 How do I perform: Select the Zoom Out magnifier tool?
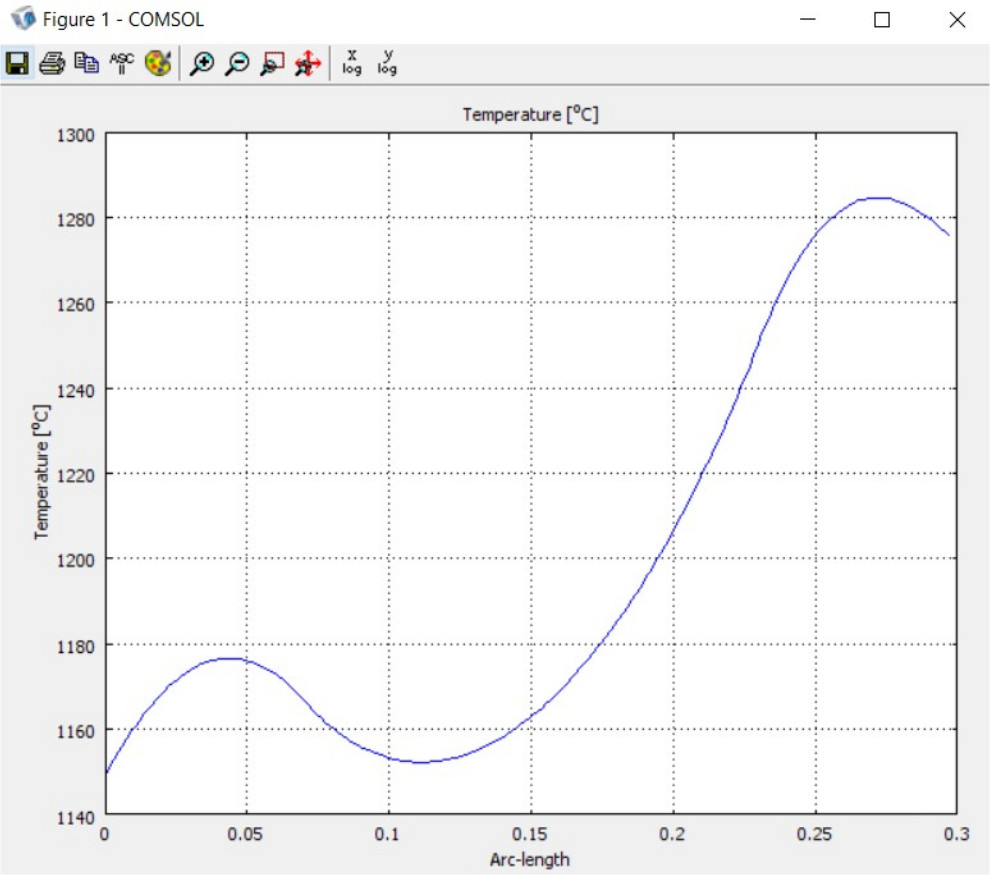[x=237, y=64]
